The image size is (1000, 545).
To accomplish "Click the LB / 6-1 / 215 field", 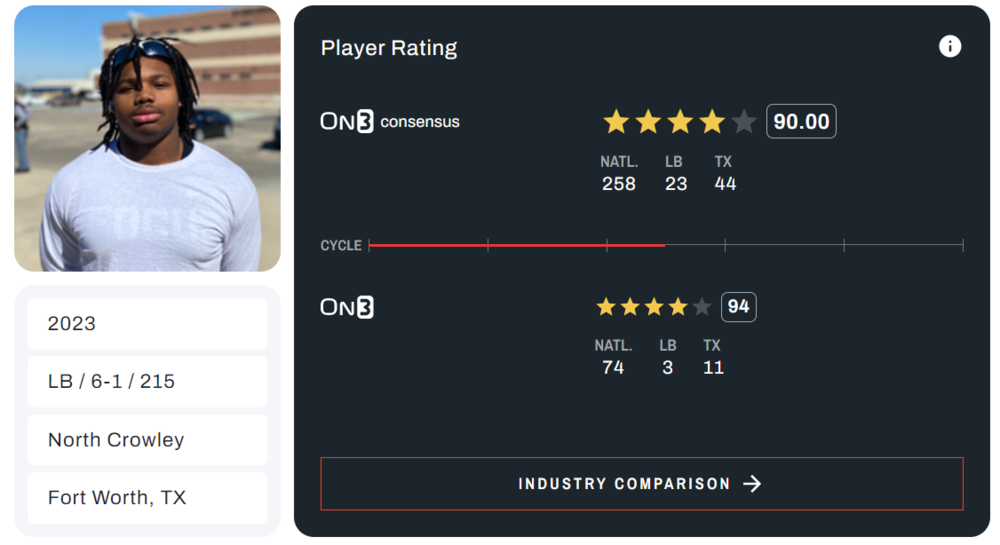I will coord(147,381).
